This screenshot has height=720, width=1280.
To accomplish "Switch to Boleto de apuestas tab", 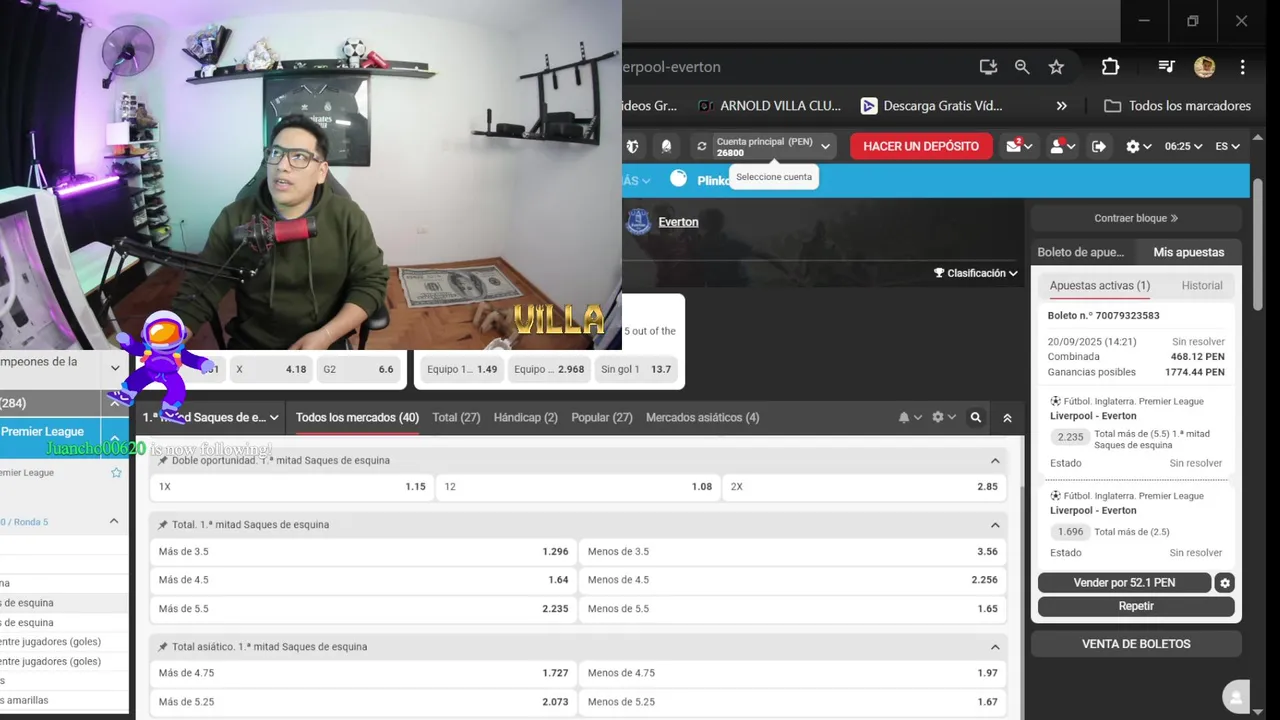I will pyautogui.click(x=1081, y=252).
